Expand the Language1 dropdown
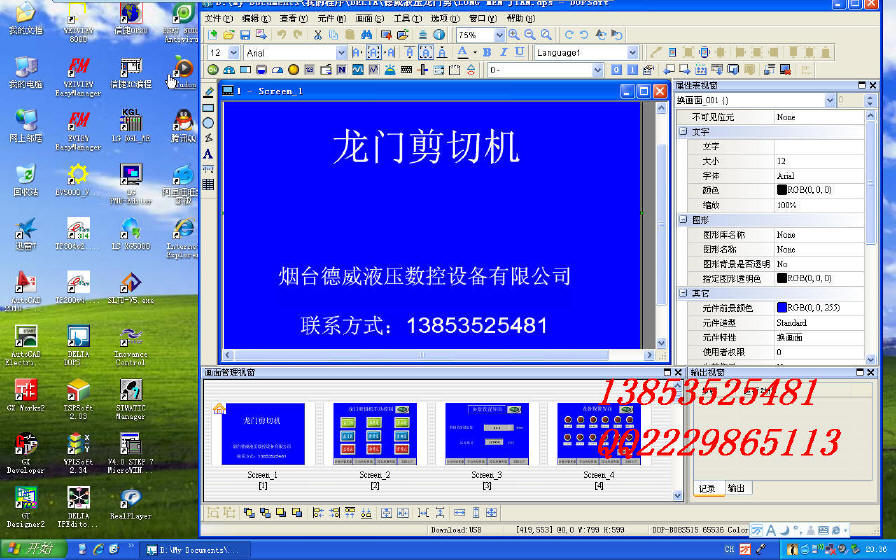 pyautogui.click(x=632, y=52)
